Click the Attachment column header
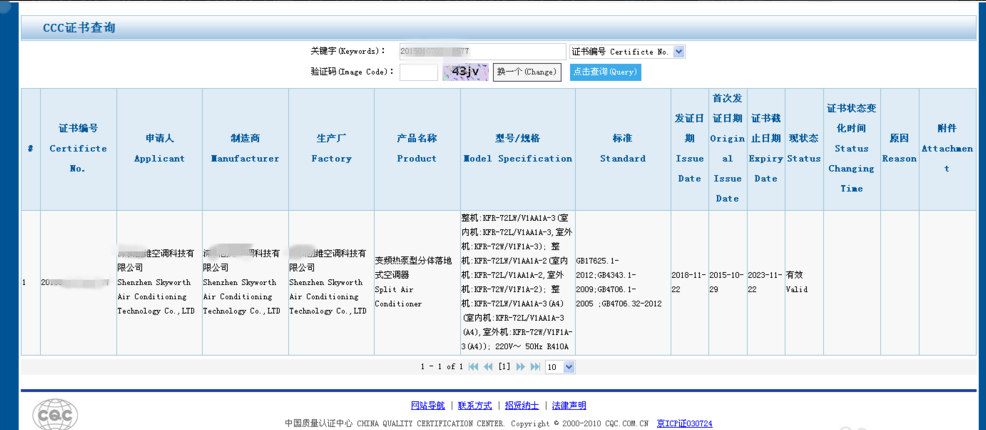Screen dimensions: 986x430 [x=947, y=149]
